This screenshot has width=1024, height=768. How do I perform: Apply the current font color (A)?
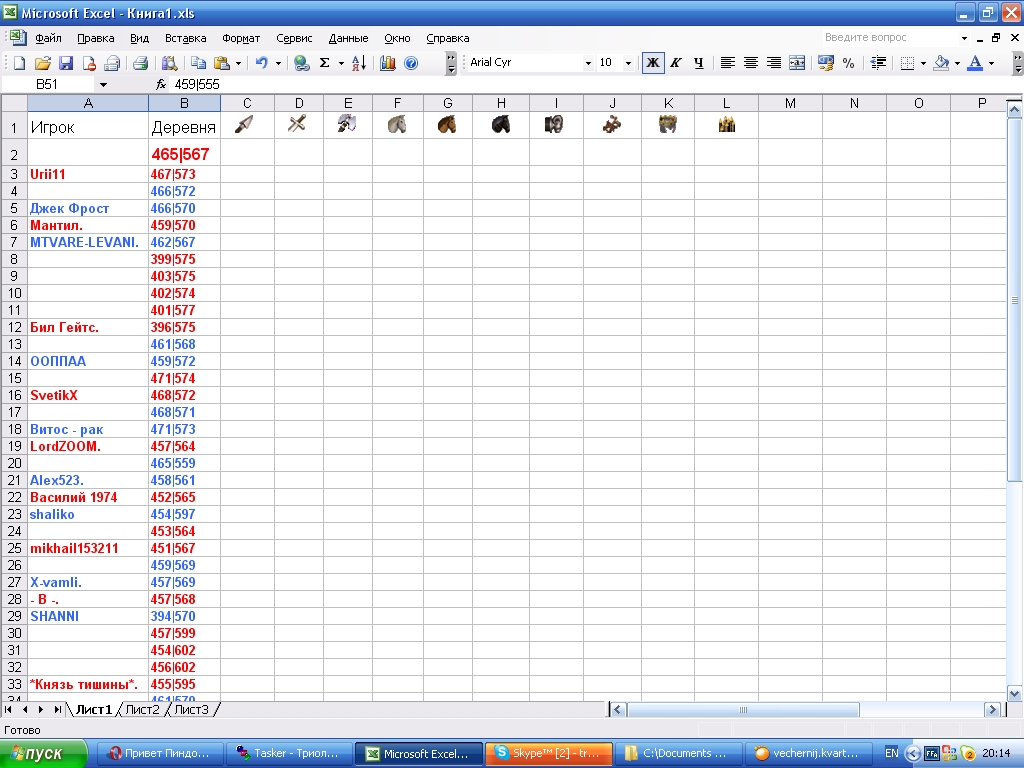point(975,63)
